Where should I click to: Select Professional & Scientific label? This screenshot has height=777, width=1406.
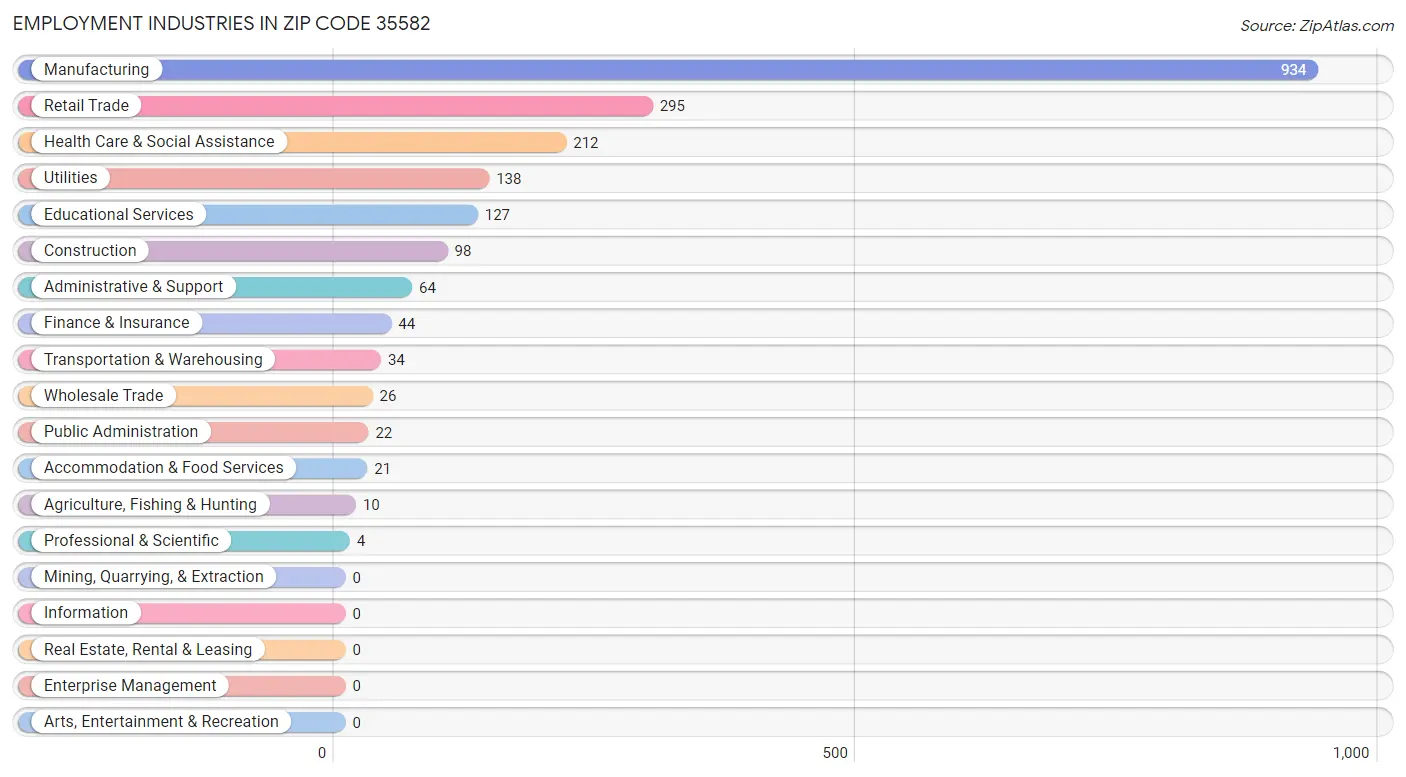pyautogui.click(x=131, y=541)
